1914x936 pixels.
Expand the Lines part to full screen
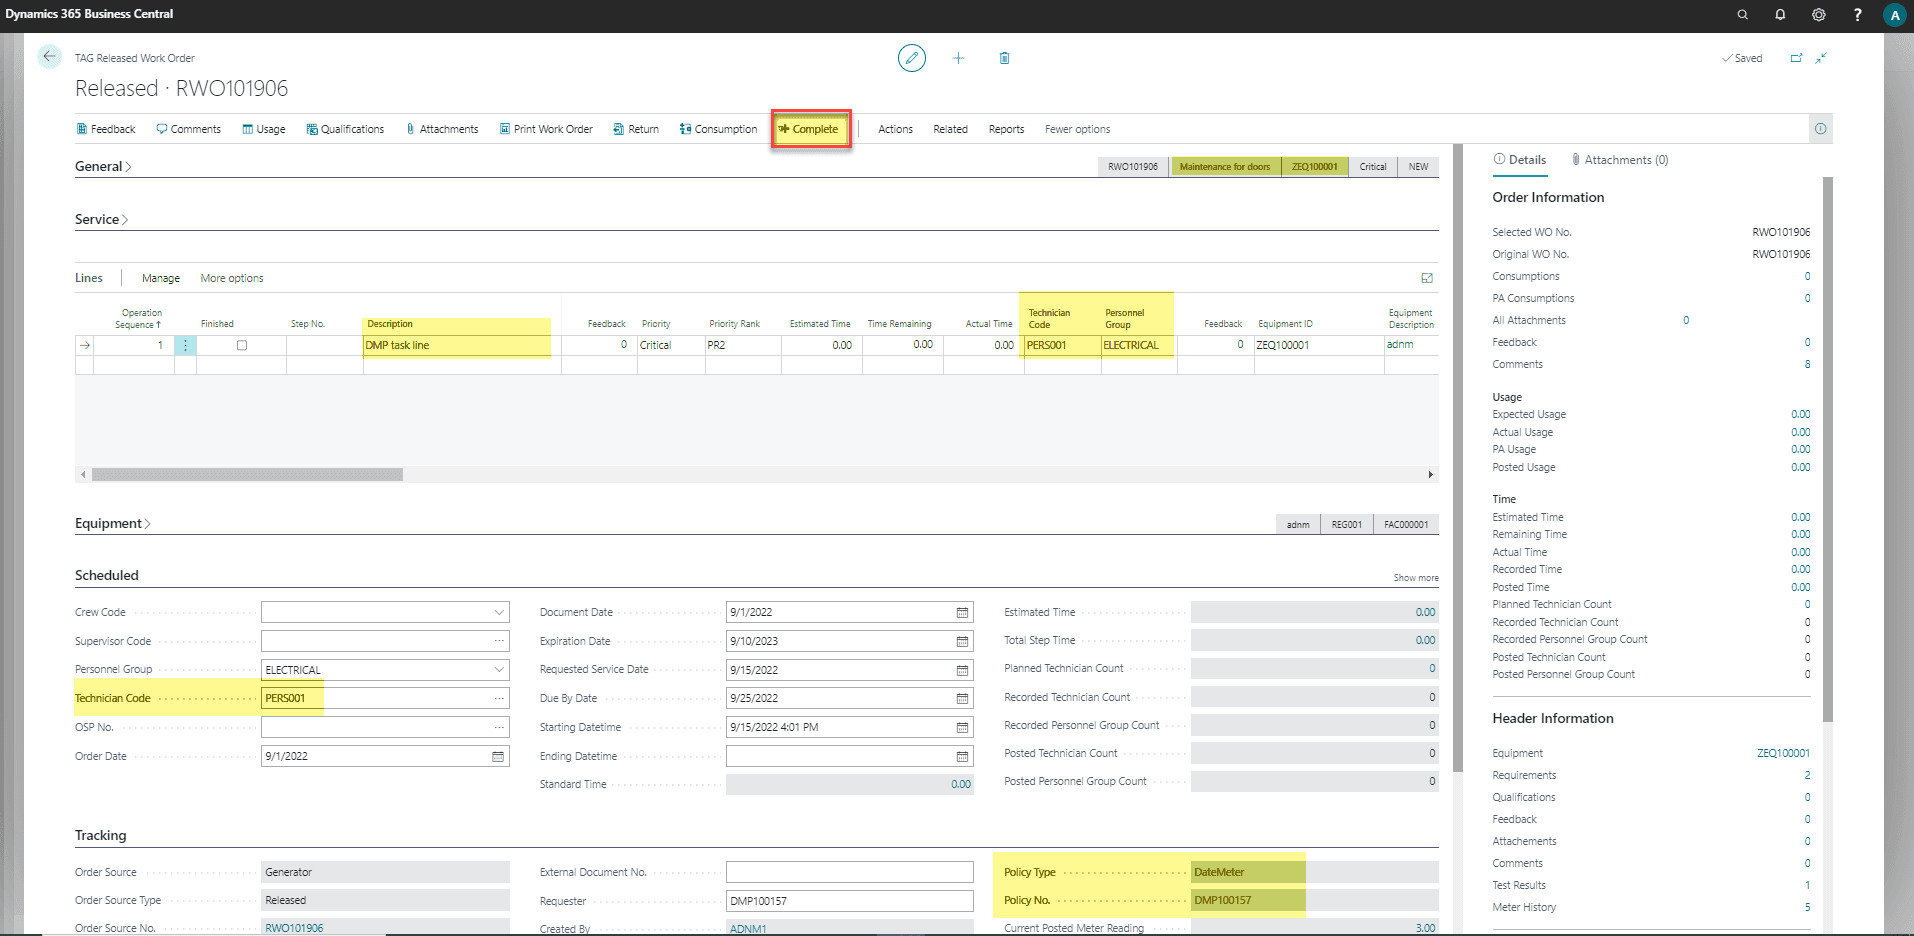click(1427, 278)
